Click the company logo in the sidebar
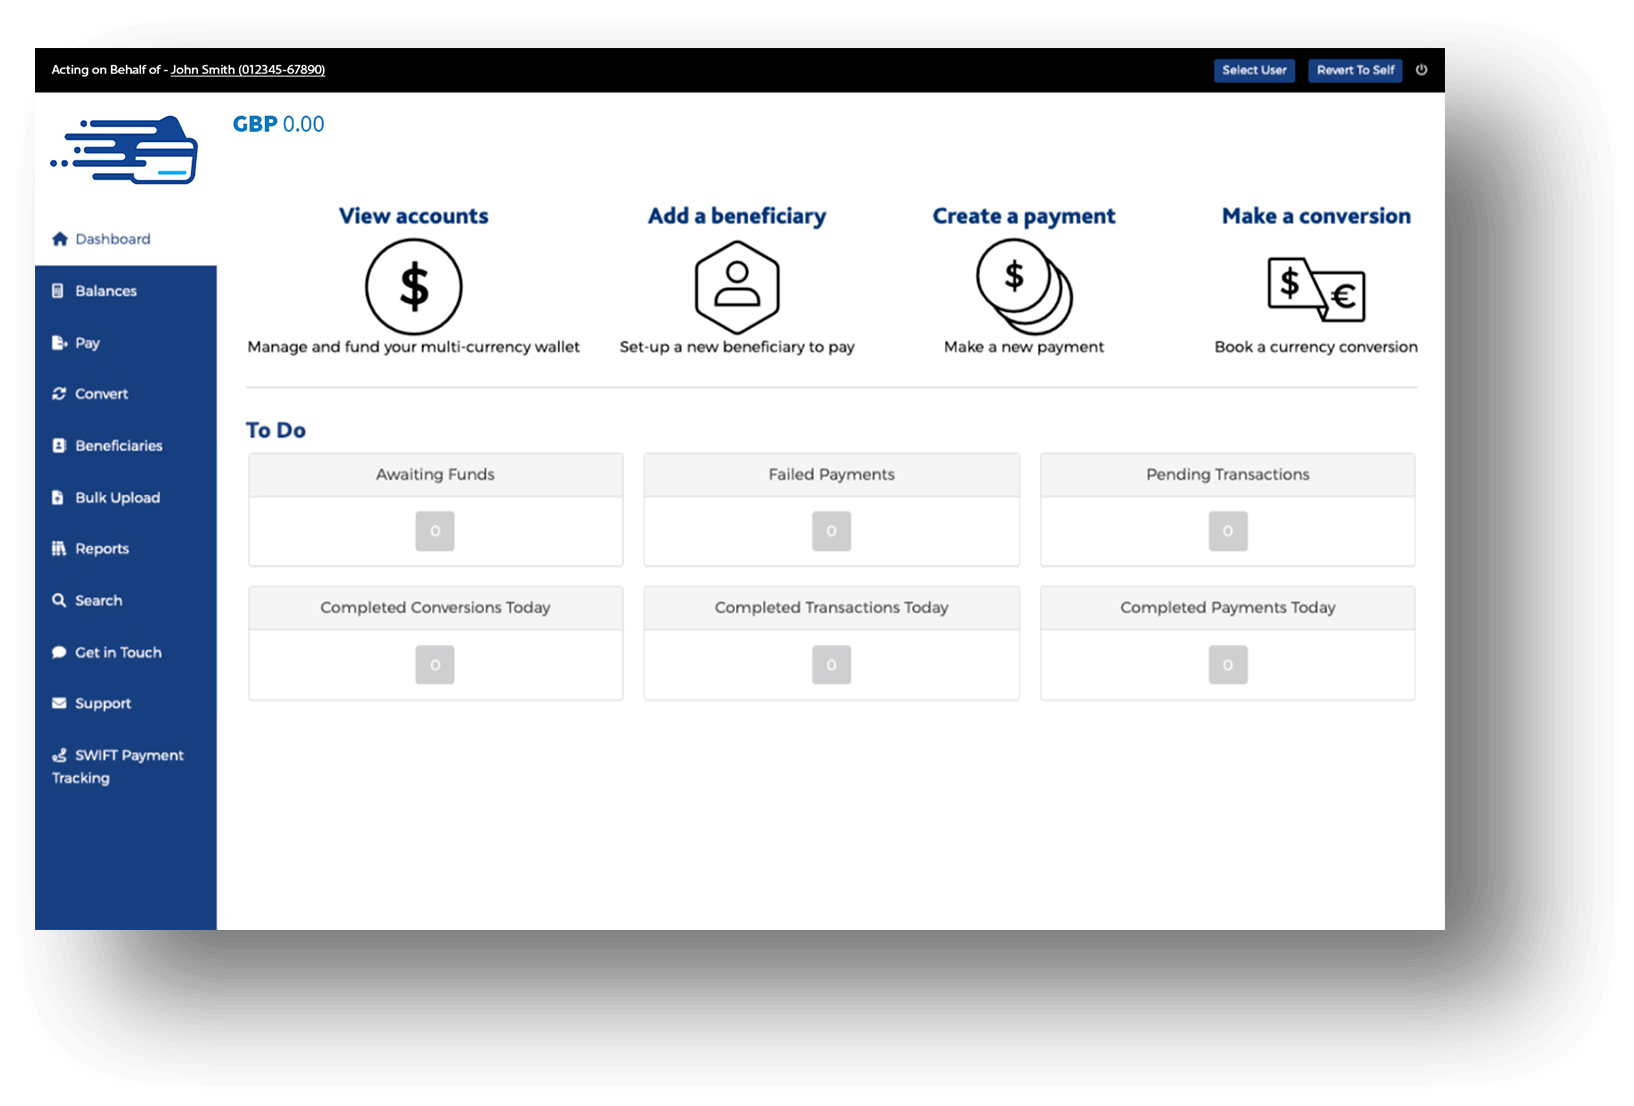The height and width of the screenshot is (1106, 1634). pos(125,150)
